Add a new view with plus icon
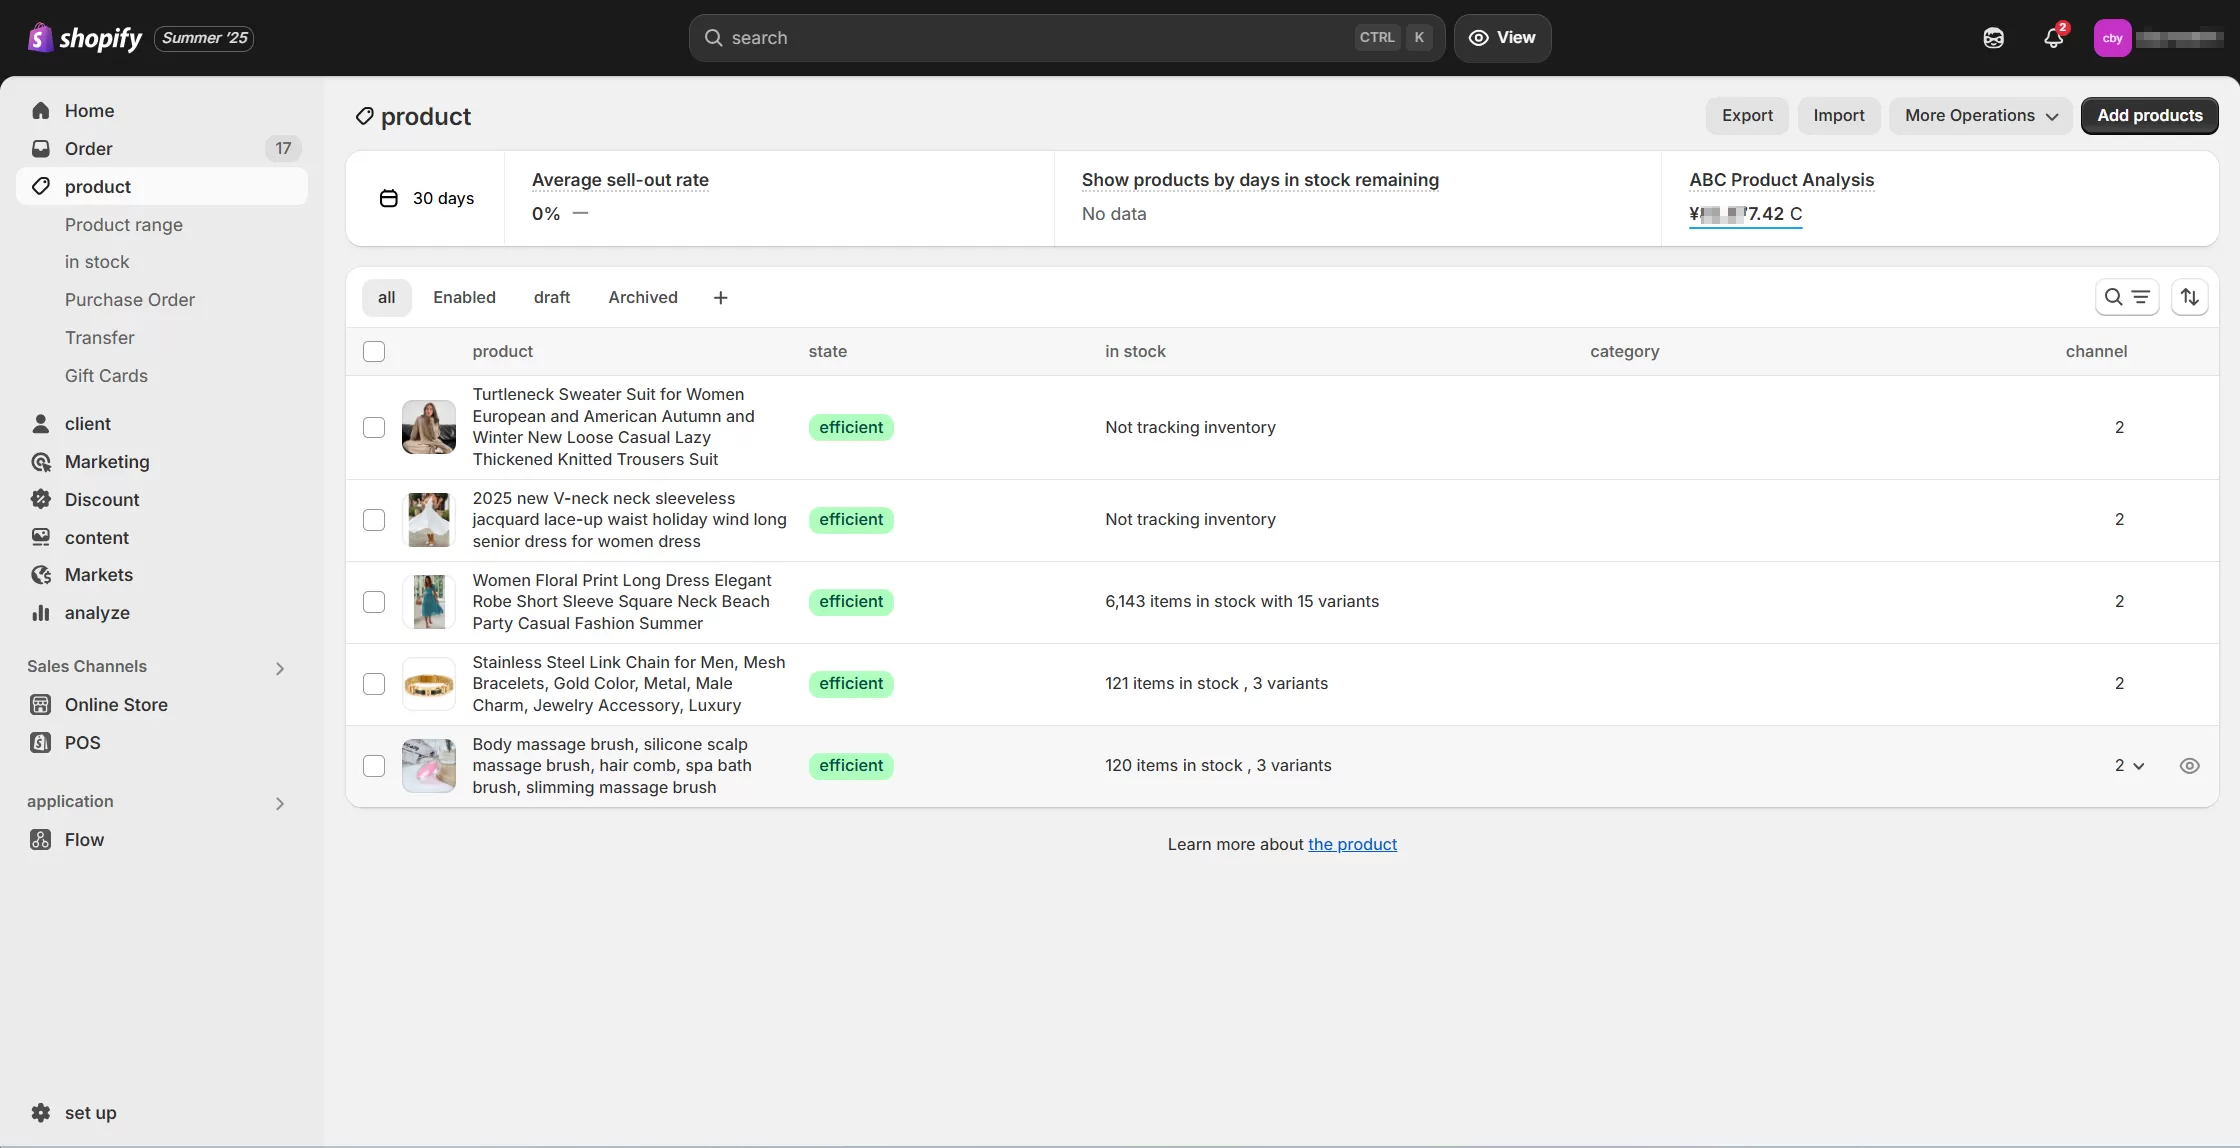Viewport: 2240px width, 1148px height. point(720,298)
